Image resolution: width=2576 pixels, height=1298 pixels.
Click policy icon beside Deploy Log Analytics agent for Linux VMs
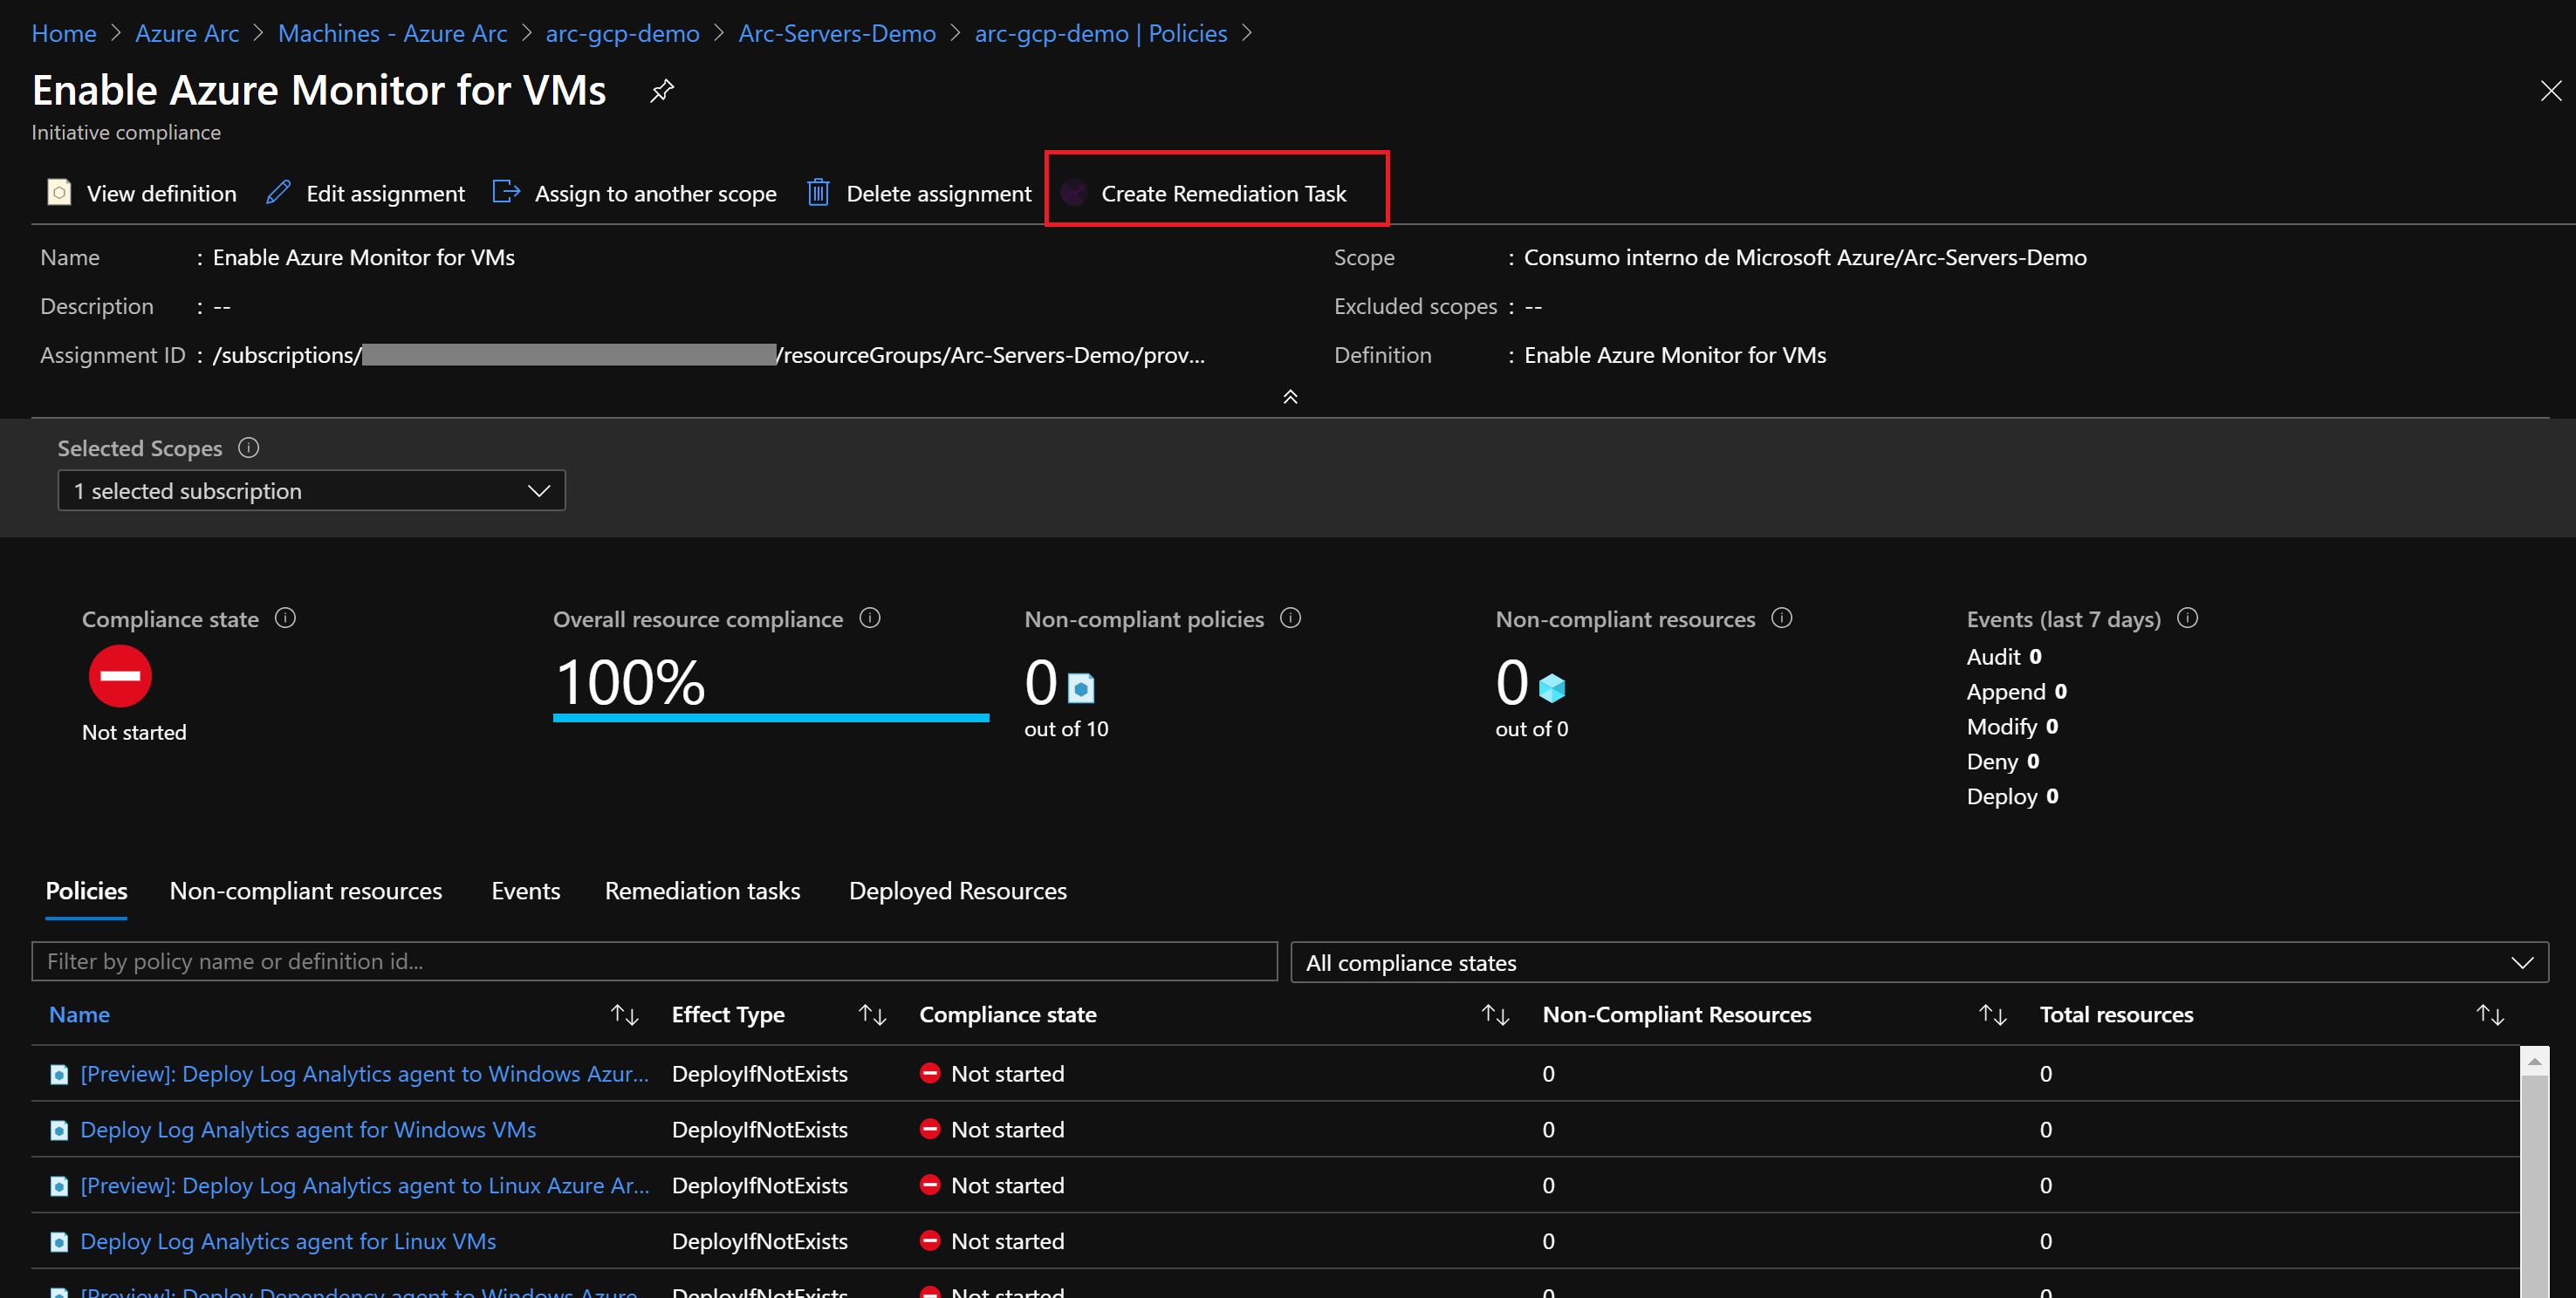(59, 1242)
